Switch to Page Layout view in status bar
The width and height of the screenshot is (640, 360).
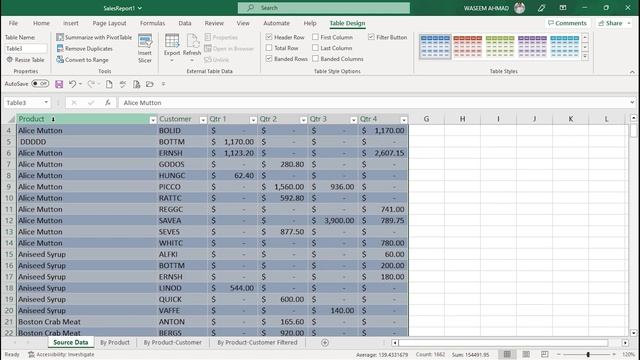tap(526, 354)
